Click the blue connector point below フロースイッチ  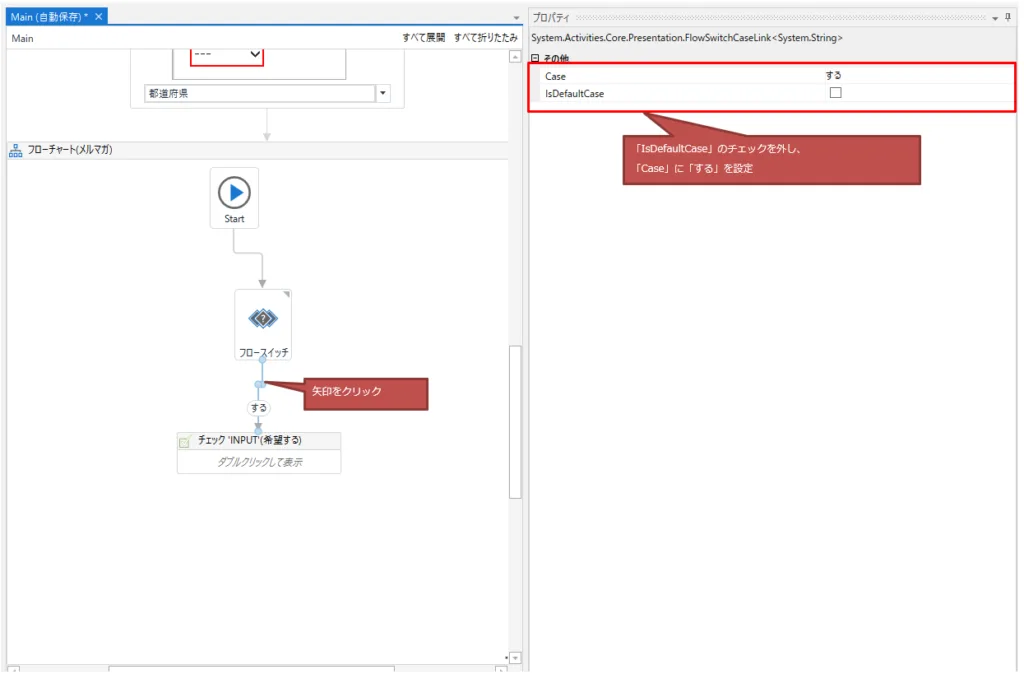click(x=260, y=384)
